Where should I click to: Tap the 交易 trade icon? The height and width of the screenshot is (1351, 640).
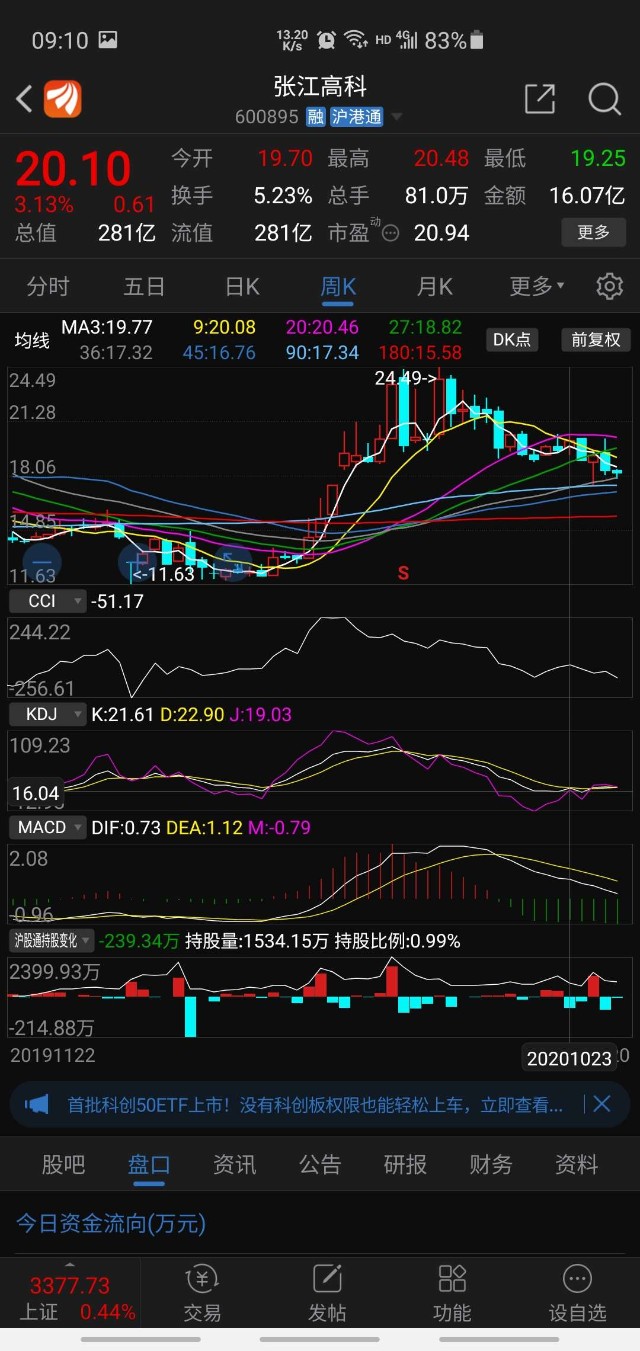click(202, 1292)
